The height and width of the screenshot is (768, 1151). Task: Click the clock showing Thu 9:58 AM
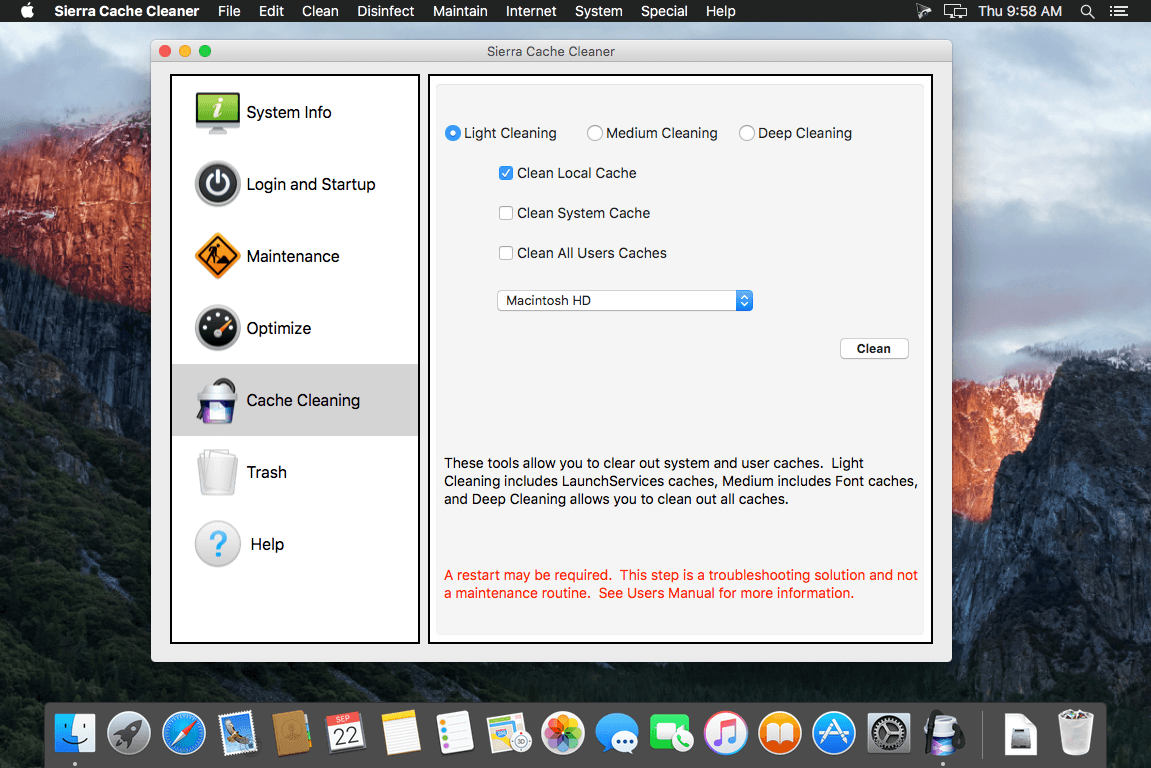[1020, 11]
